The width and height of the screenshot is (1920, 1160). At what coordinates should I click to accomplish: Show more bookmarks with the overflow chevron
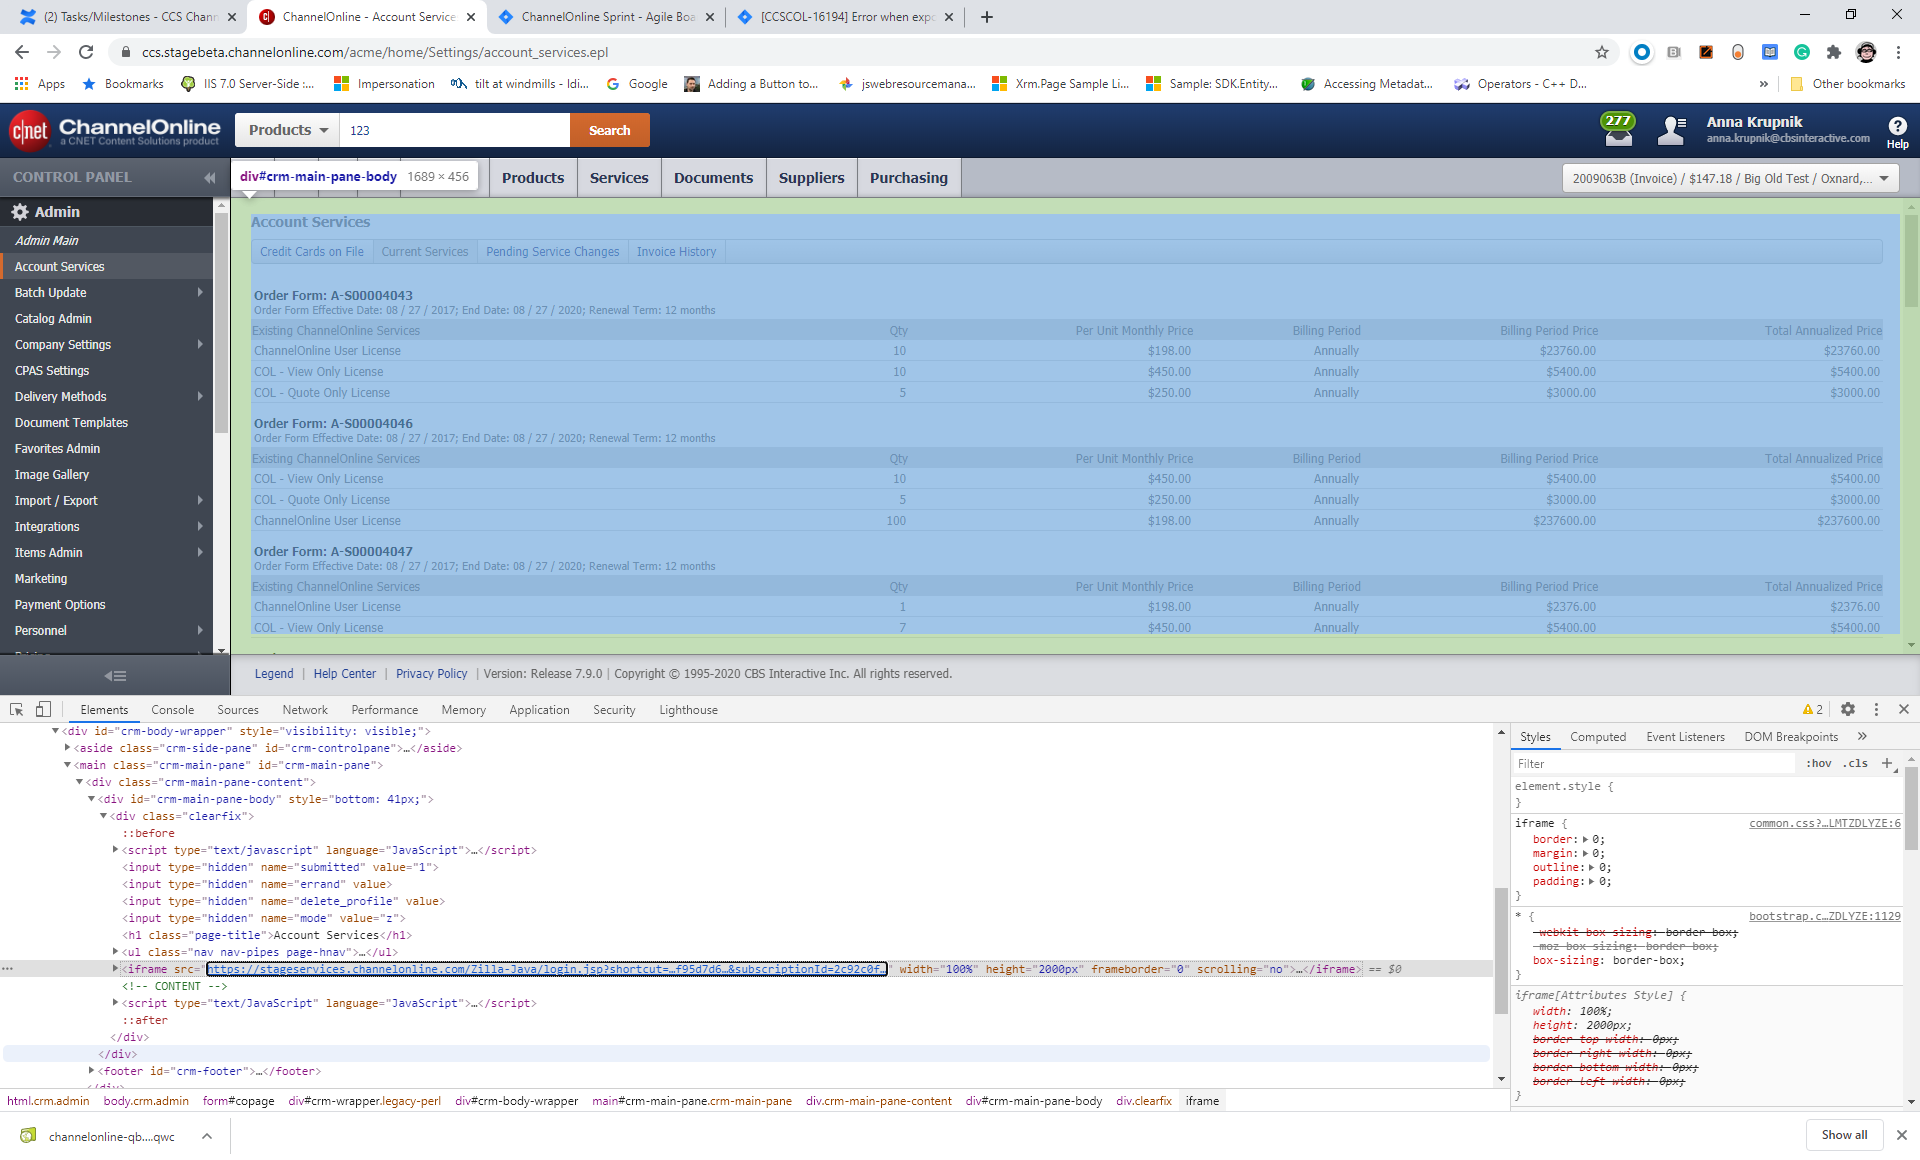(x=1763, y=84)
